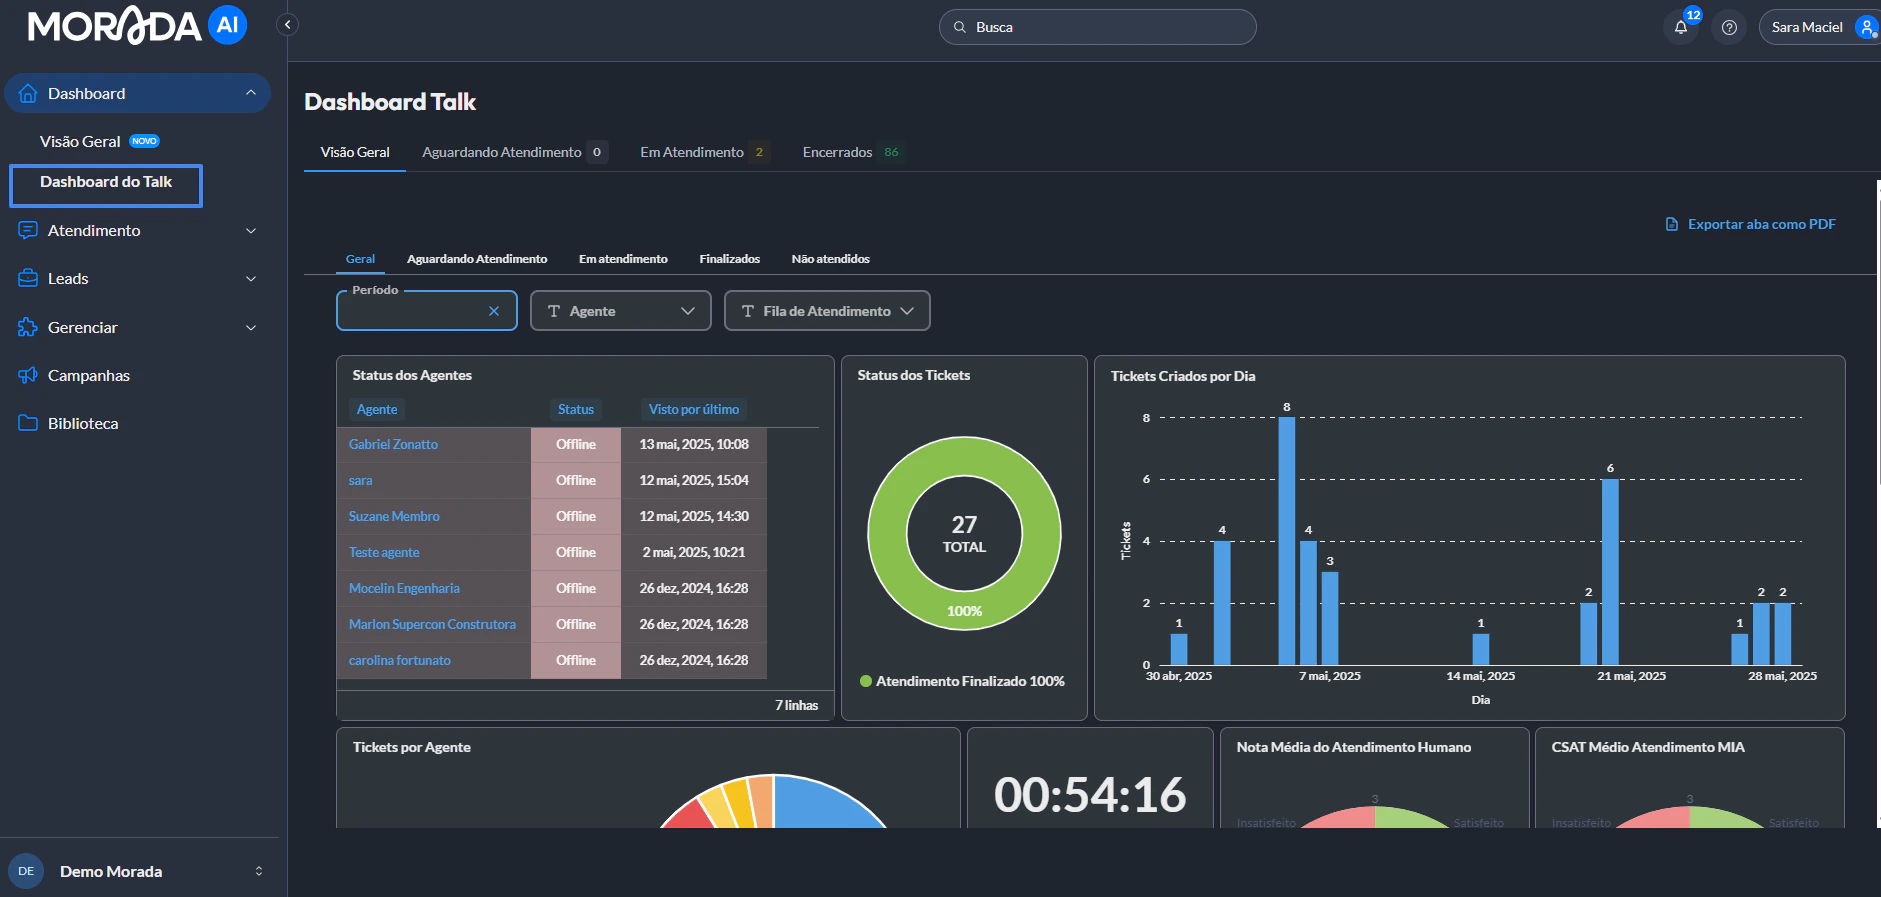
Task: Open the Fila de Atendimento dropdown
Action: point(827,311)
